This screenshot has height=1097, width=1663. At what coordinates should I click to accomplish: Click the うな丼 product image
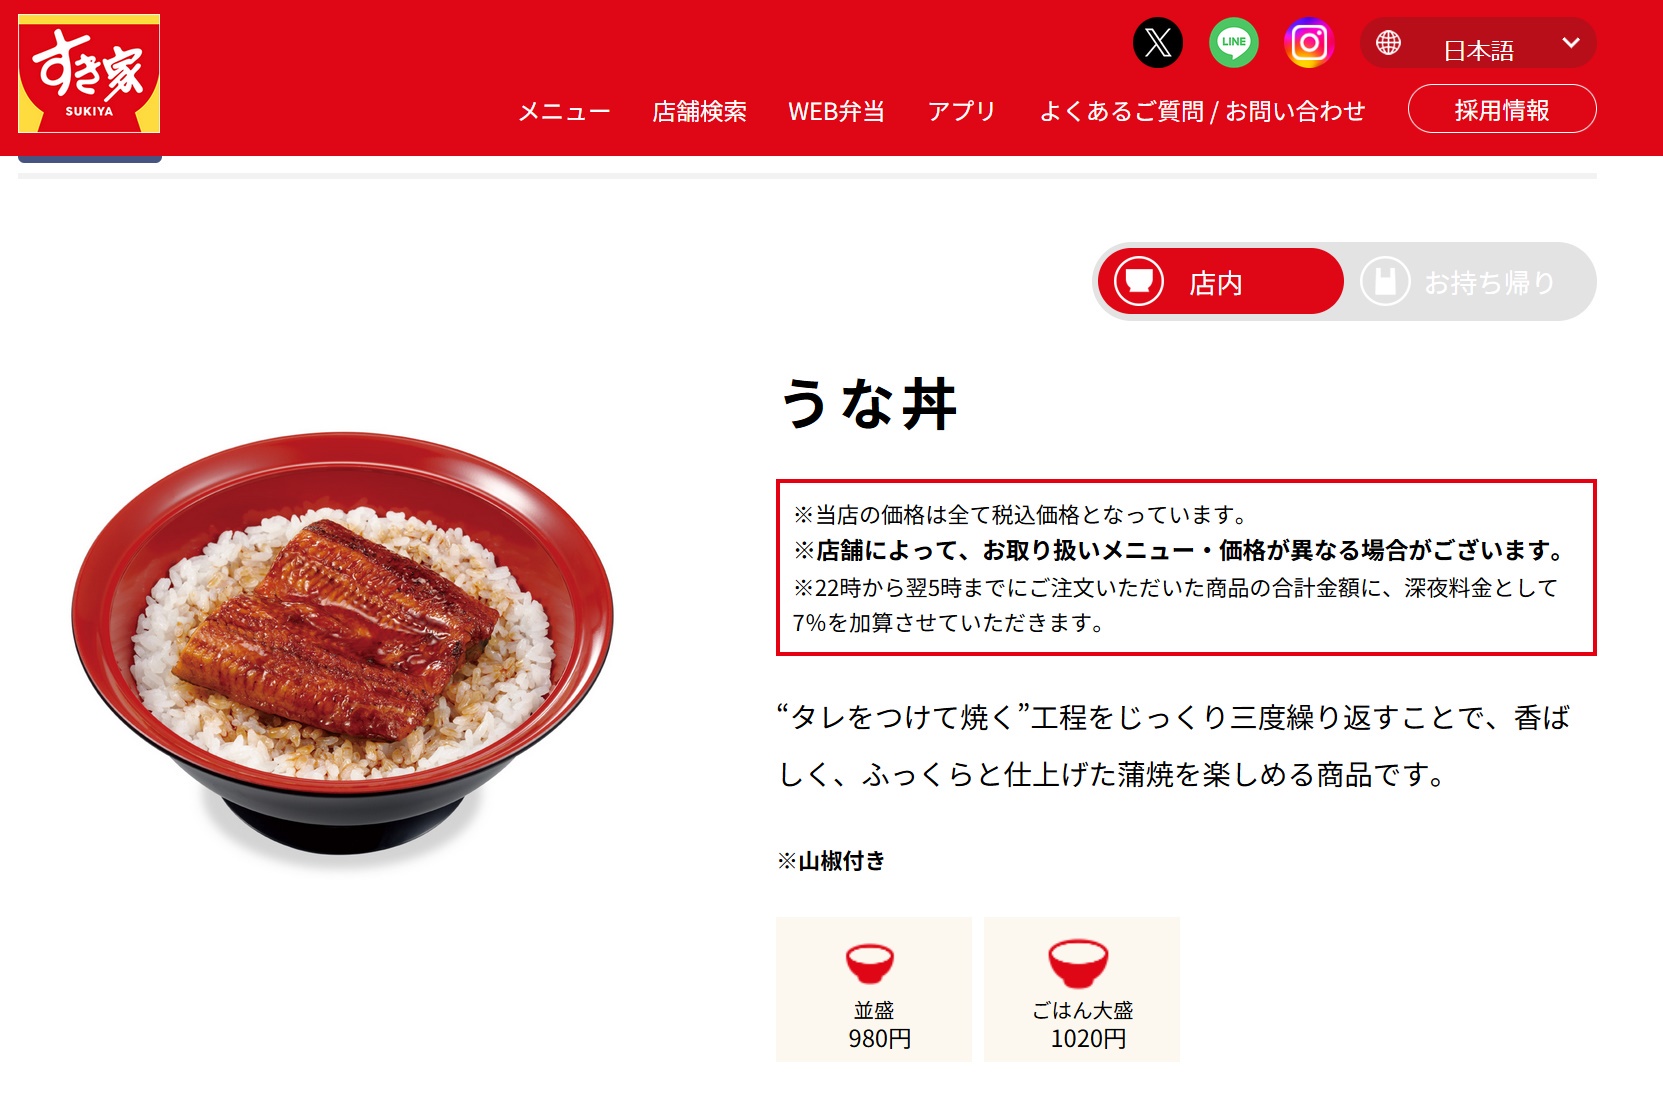click(342, 643)
